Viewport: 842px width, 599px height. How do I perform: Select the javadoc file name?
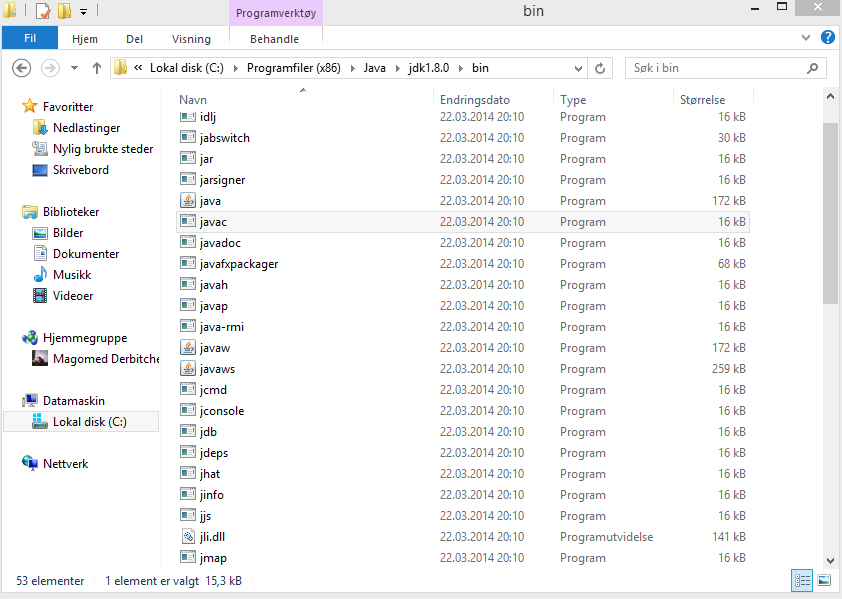[220, 243]
